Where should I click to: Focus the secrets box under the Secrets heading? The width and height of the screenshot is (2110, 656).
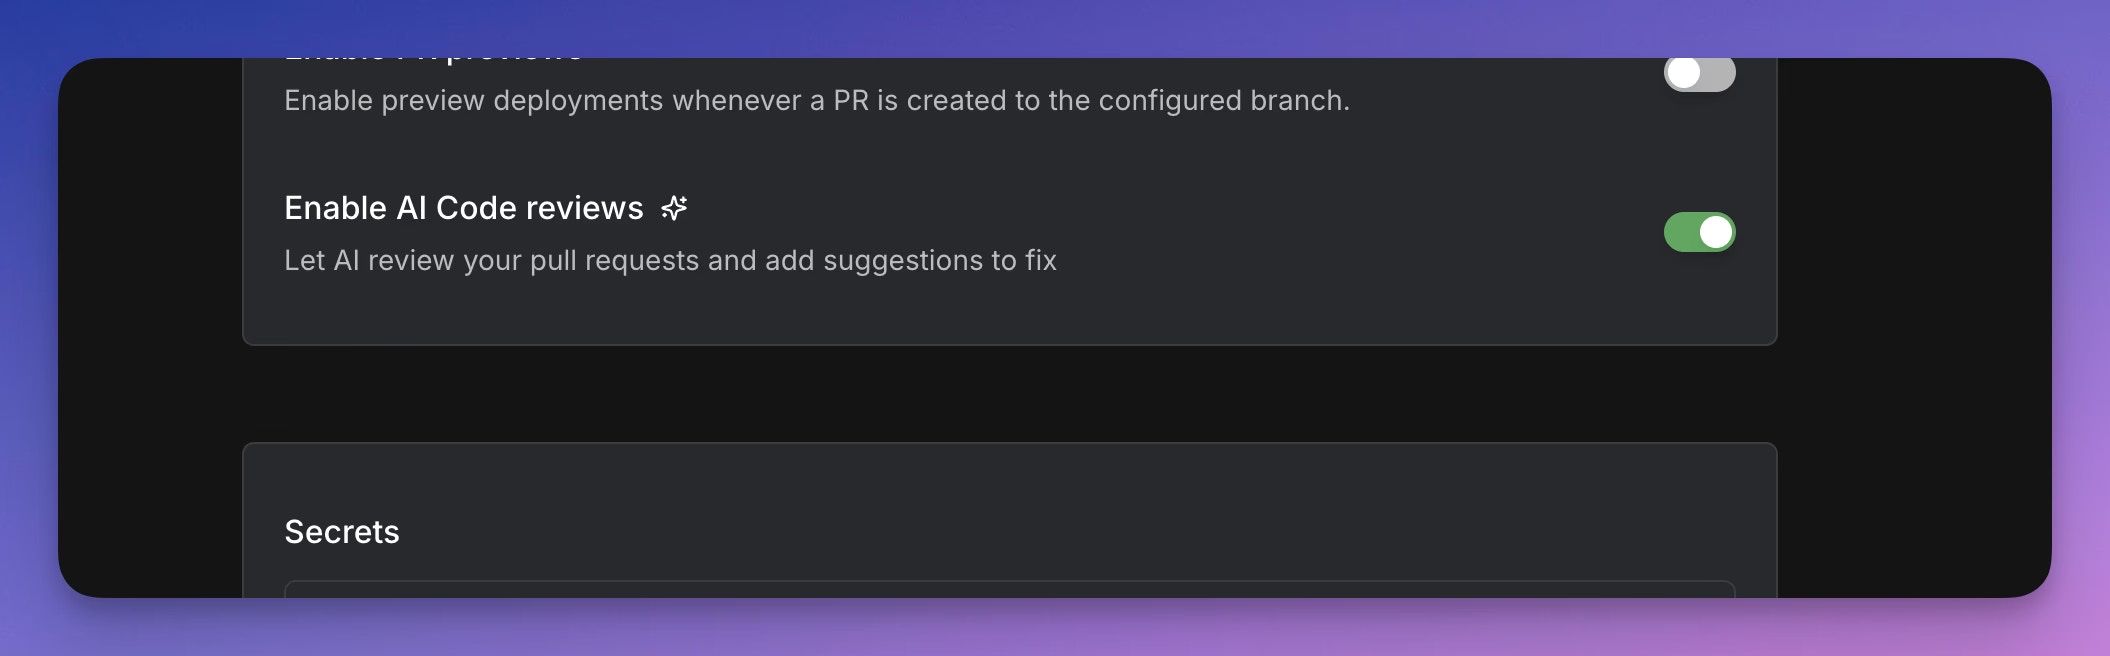pyautogui.click(x=1010, y=589)
